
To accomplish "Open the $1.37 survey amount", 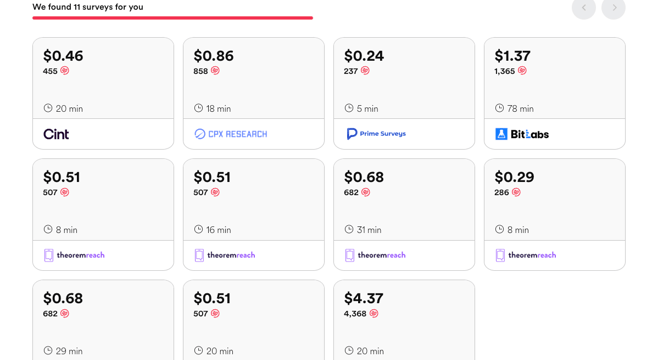I will pyautogui.click(x=512, y=56).
